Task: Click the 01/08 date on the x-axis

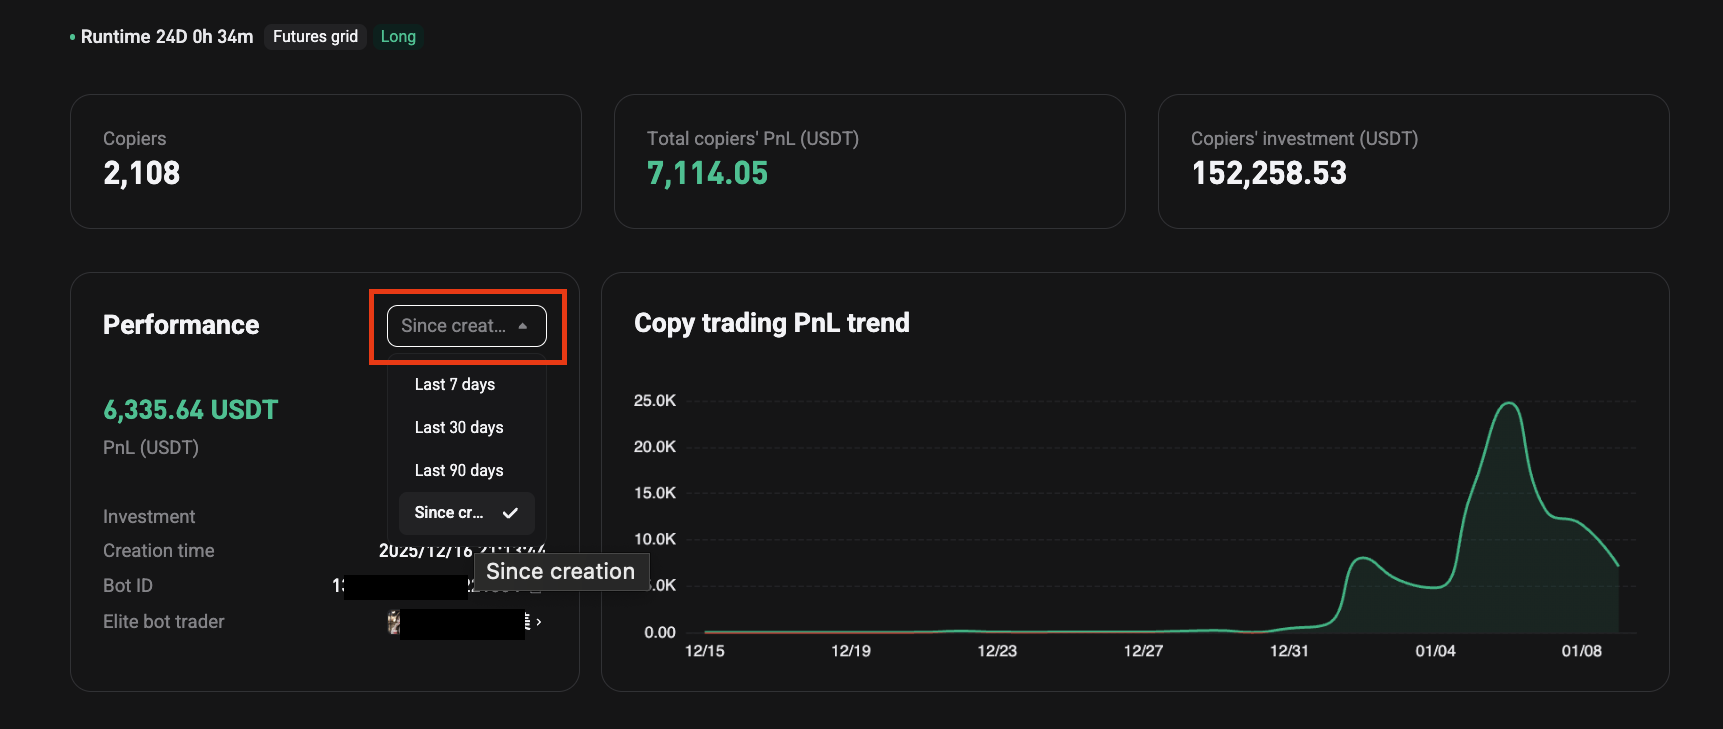Action: (1582, 651)
